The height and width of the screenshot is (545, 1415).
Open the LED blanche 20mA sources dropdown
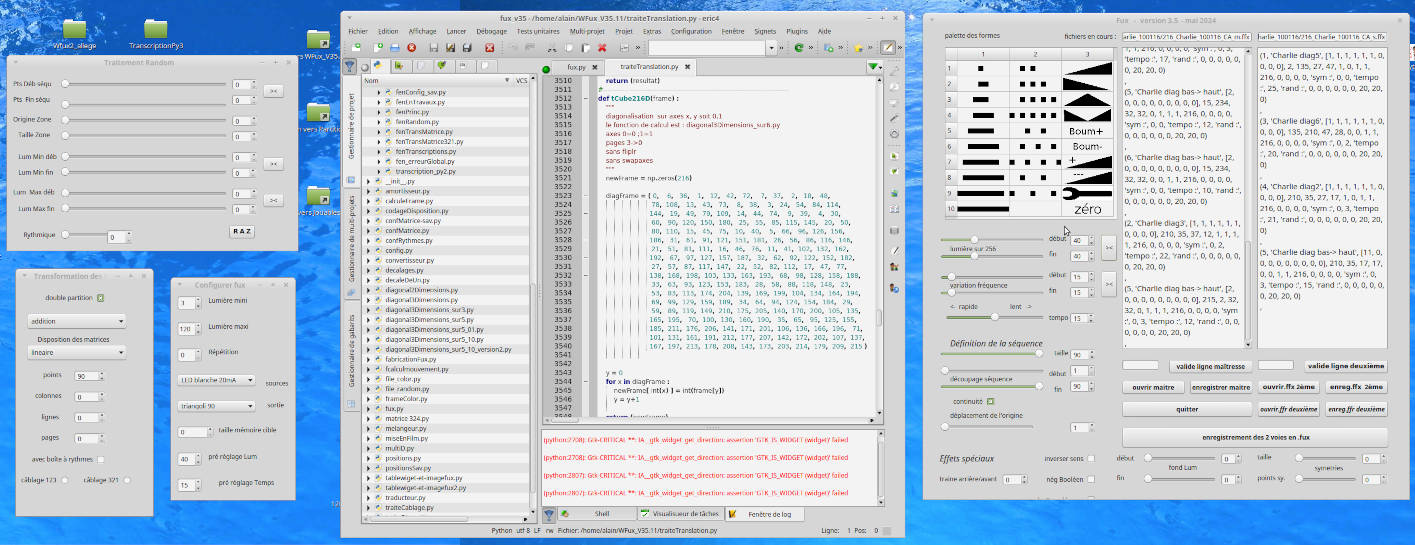tap(216, 381)
